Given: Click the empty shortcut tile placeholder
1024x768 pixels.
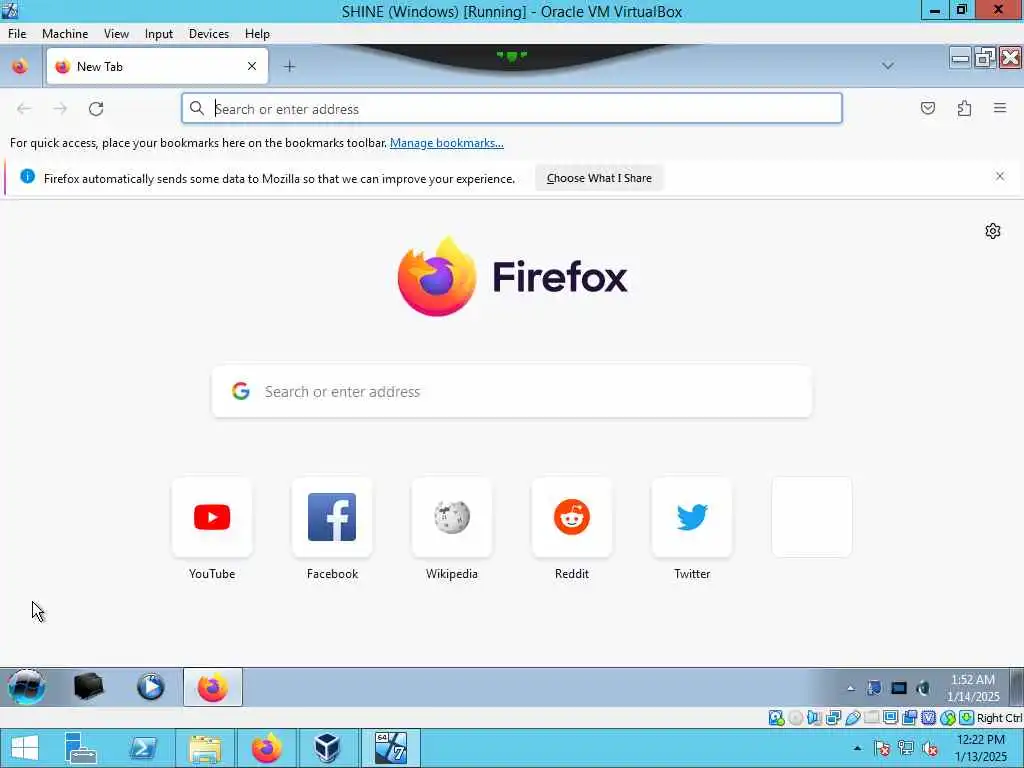Looking at the screenshot, I should tap(812, 517).
